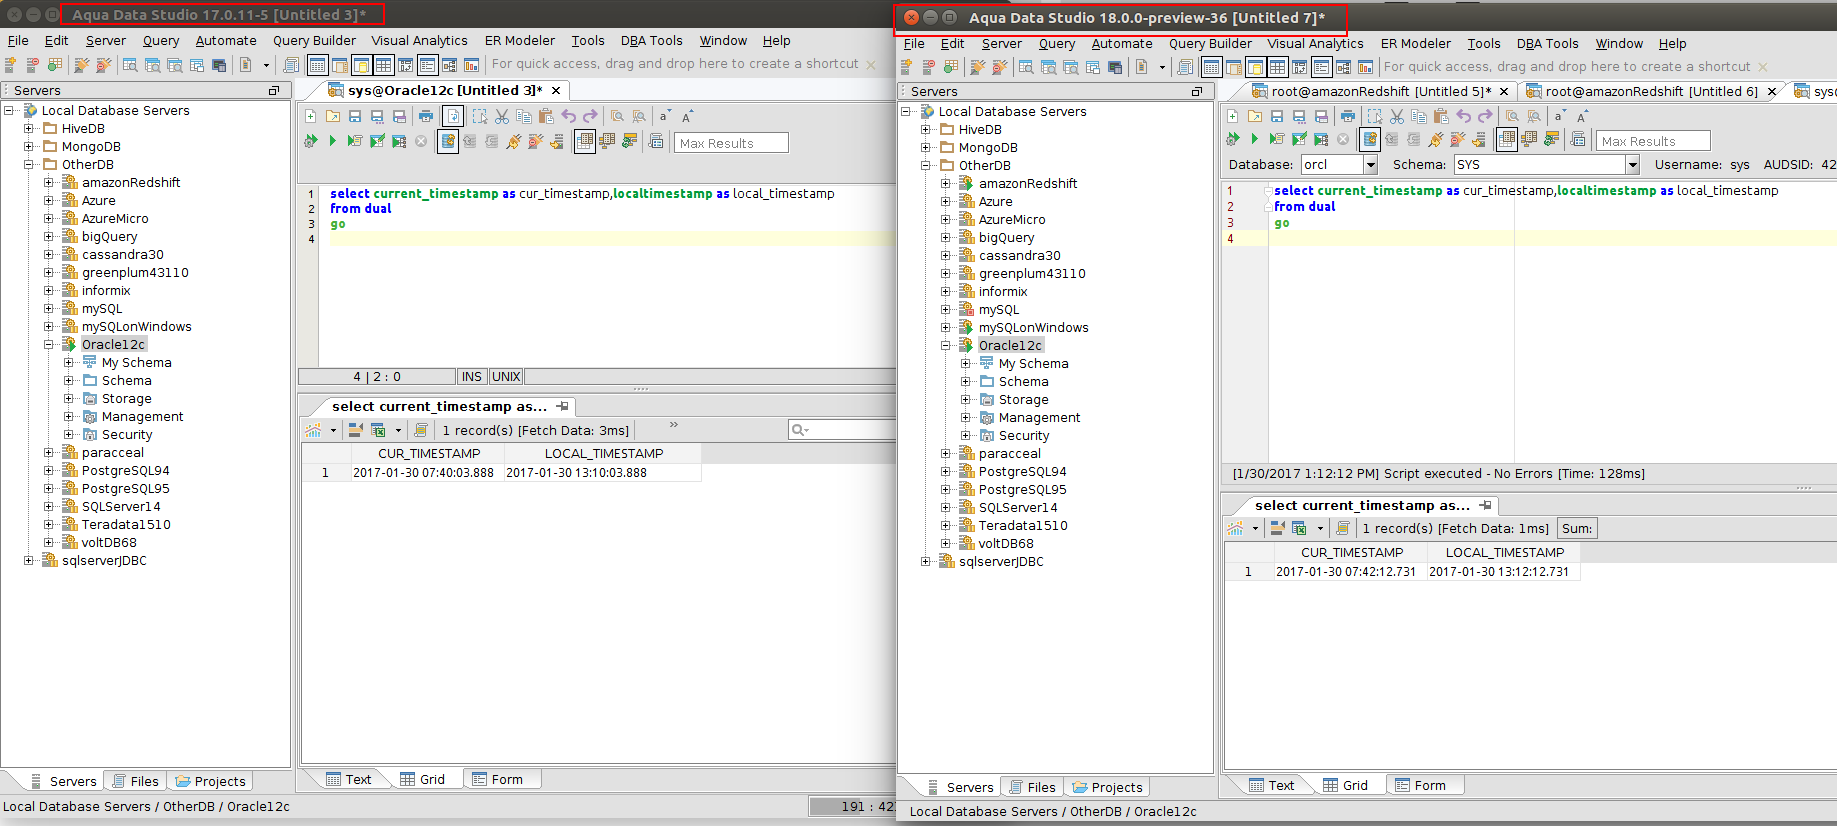Screen dimensions: 1837x826
Task: Open DBA Tools menu in 17.0 window
Action: 652,41
